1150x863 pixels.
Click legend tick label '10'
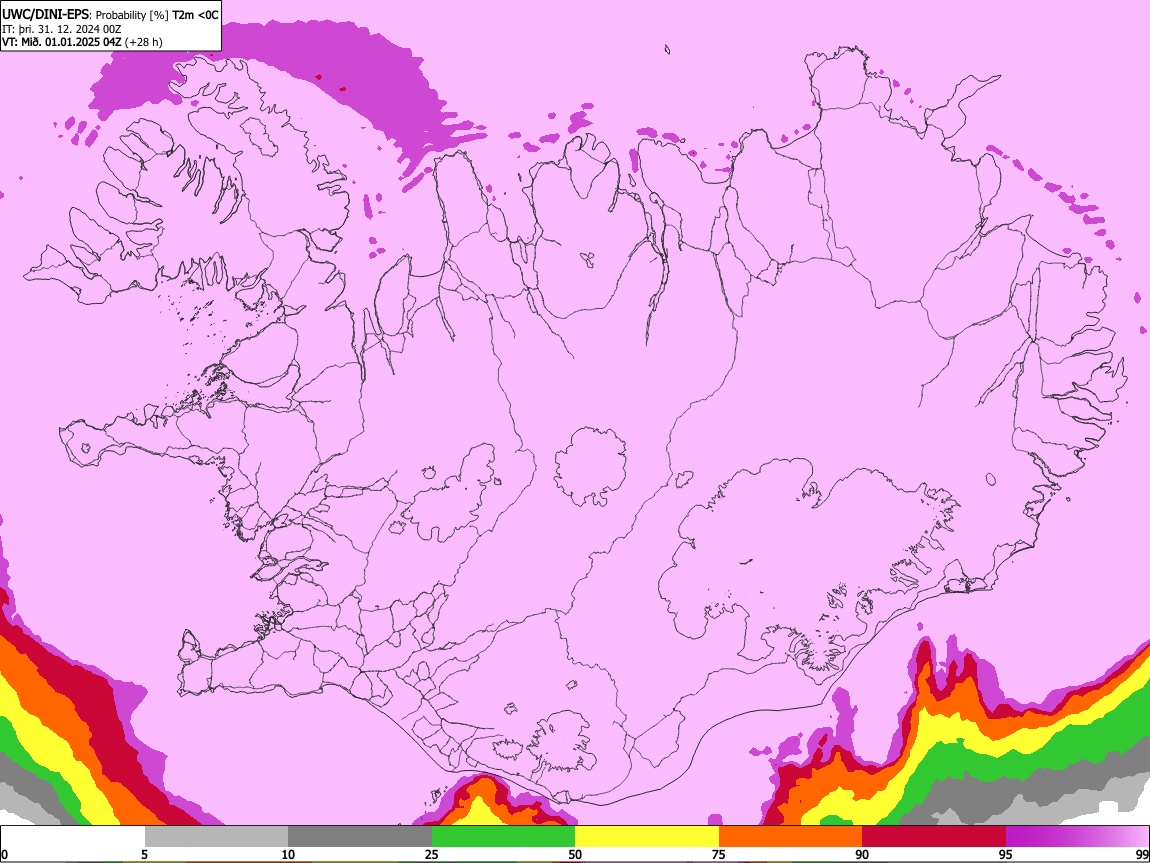pyautogui.click(x=288, y=855)
